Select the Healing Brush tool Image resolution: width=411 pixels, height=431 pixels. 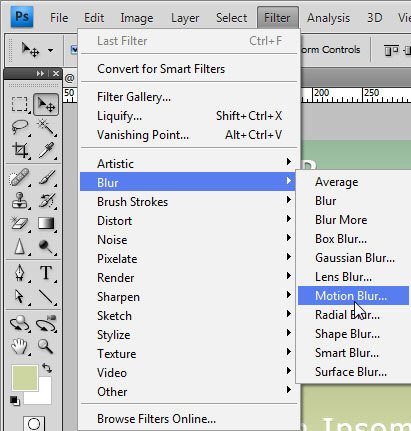(19, 177)
